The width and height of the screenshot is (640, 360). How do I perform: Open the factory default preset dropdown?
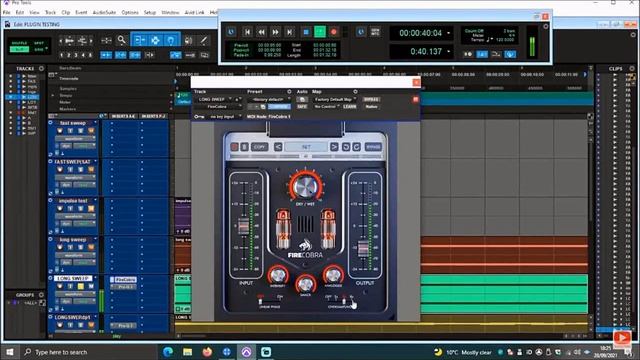tap(269, 99)
